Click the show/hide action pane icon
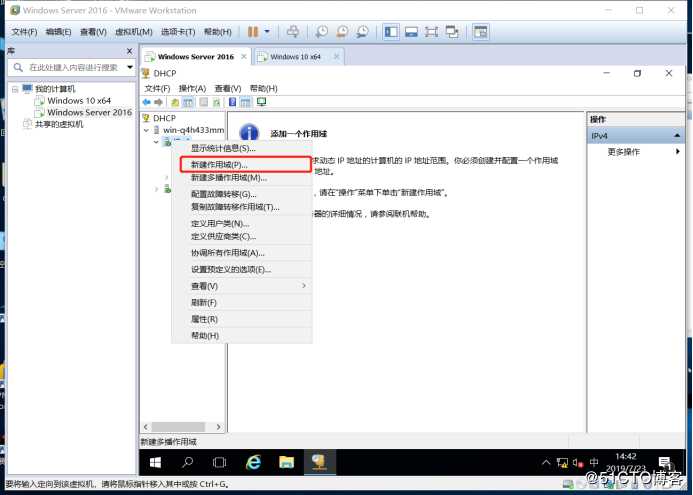 [x=245, y=103]
